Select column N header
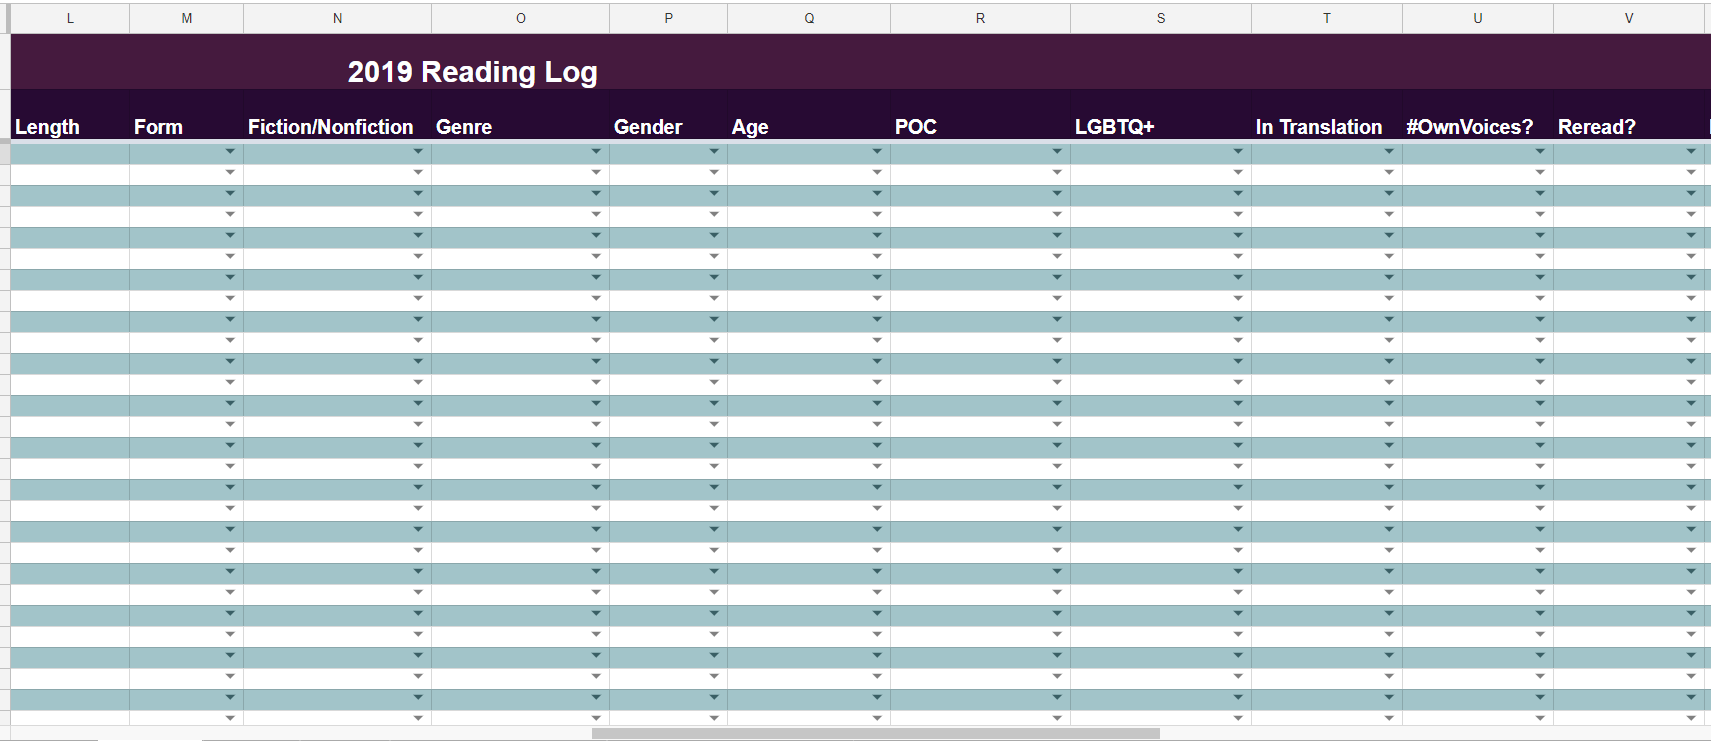The height and width of the screenshot is (741, 1711). point(337,18)
